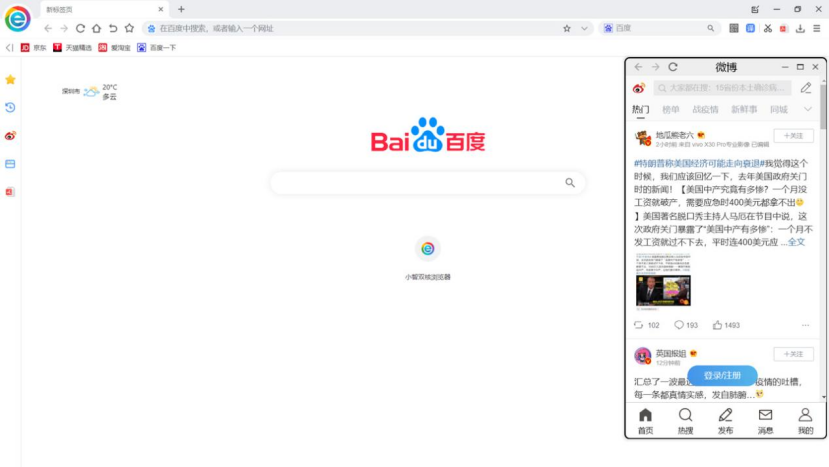Expand post with 全文 link

[796, 242]
